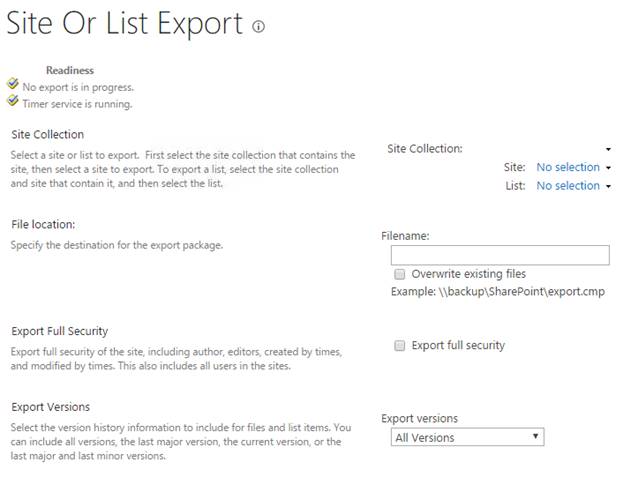This screenshot has height=477, width=623.
Task: Click the "No selection" link for Site
Action: (568, 167)
